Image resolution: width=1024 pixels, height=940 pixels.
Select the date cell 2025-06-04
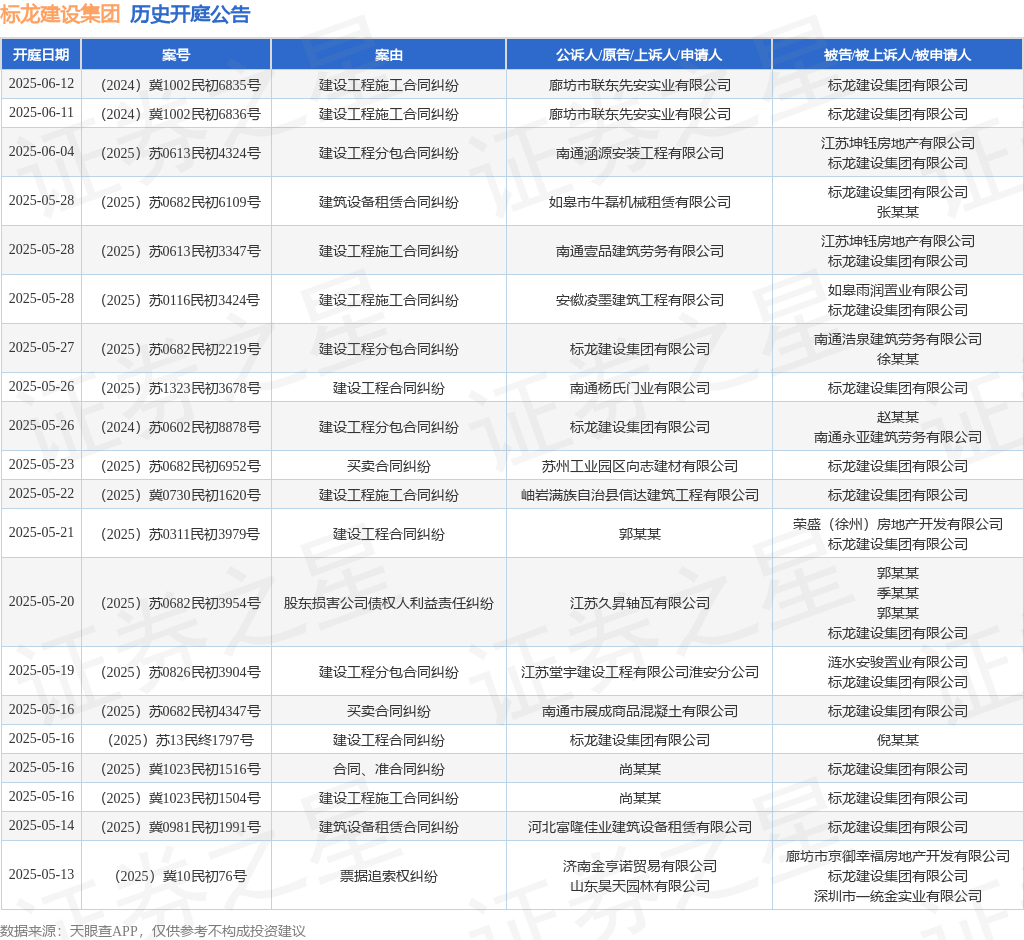coord(41,152)
